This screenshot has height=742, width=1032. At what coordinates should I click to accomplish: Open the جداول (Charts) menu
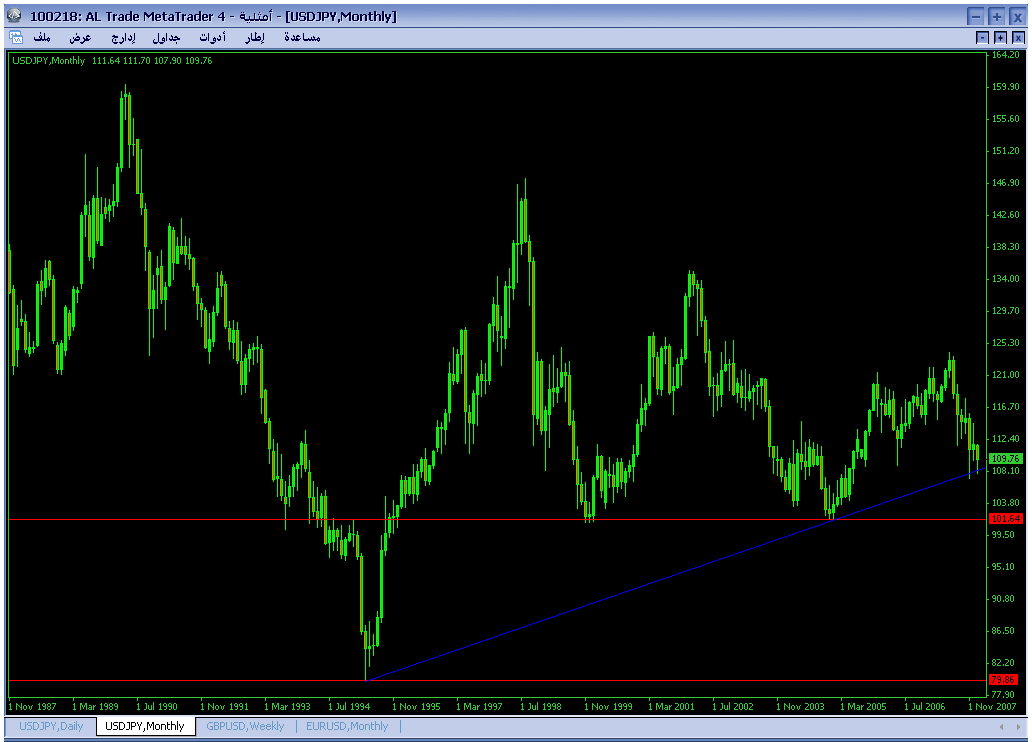166,37
